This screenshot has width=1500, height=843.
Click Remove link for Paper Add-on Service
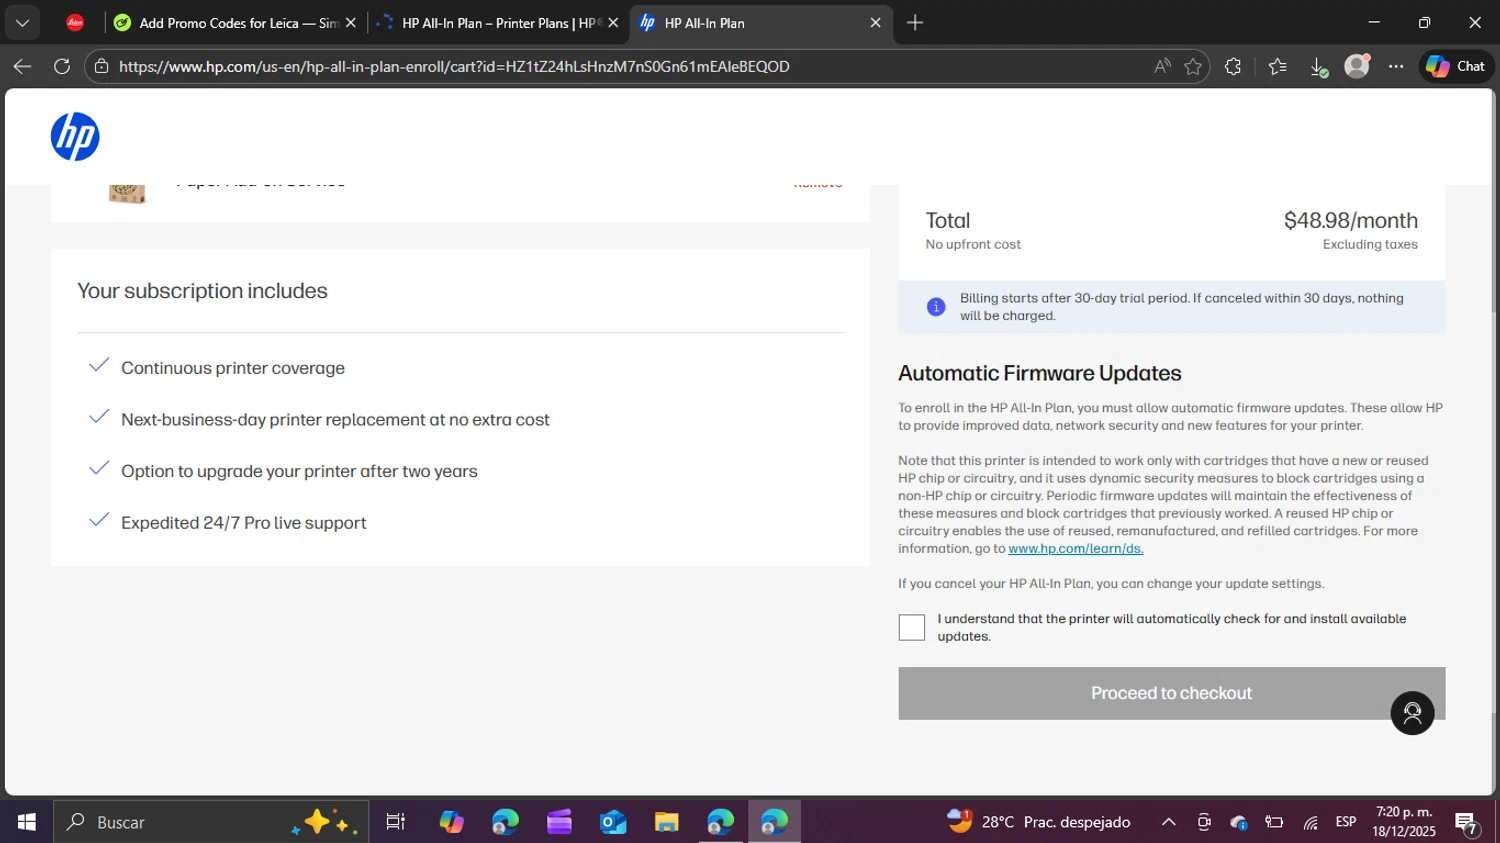[x=818, y=185]
